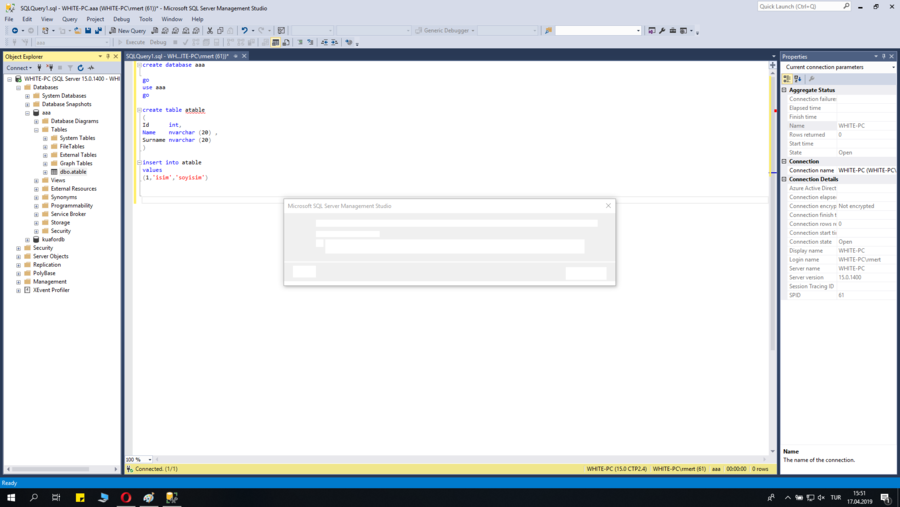Open the Connect dropdown in Object Explorer
Screen dimensions: 900x507
click(19, 68)
